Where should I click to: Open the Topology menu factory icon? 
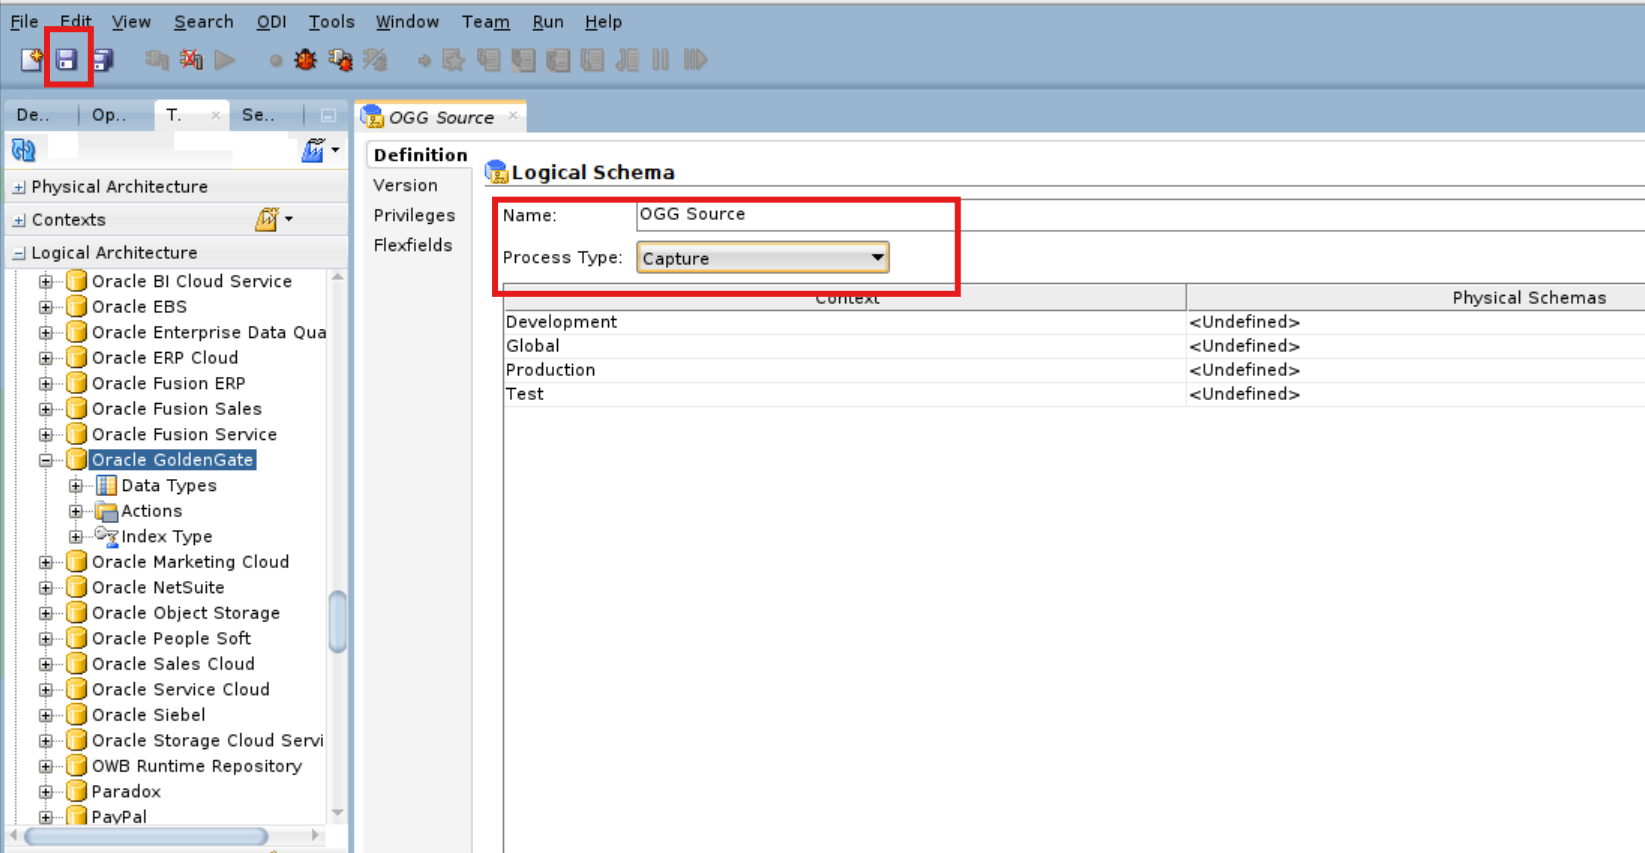(313, 150)
